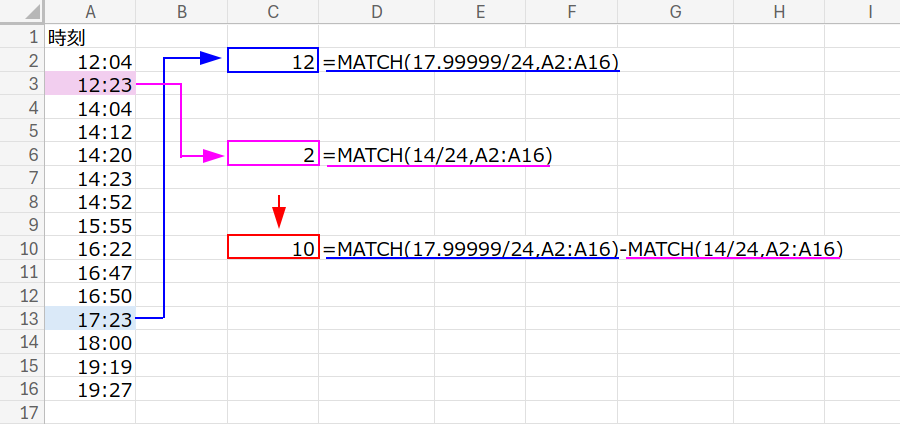Click red-bordered cell C10 showing 10

[273, 248]
